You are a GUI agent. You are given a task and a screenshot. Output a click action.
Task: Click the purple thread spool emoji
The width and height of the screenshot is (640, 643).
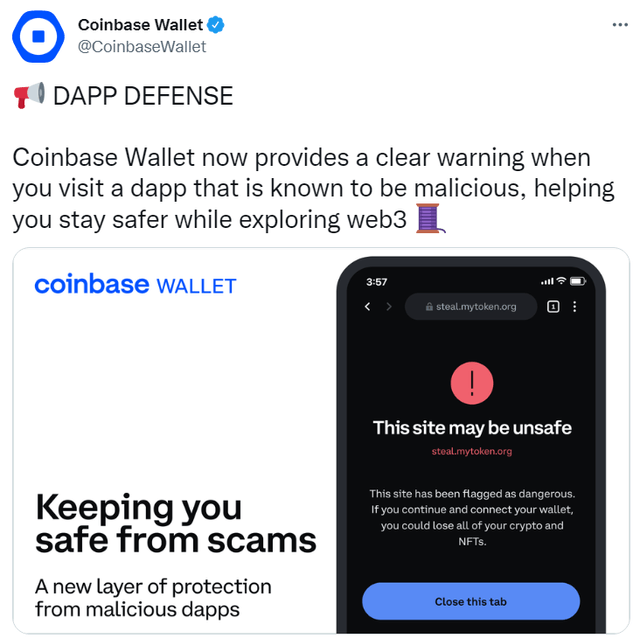pyautogui.click(x=430, y=219)
